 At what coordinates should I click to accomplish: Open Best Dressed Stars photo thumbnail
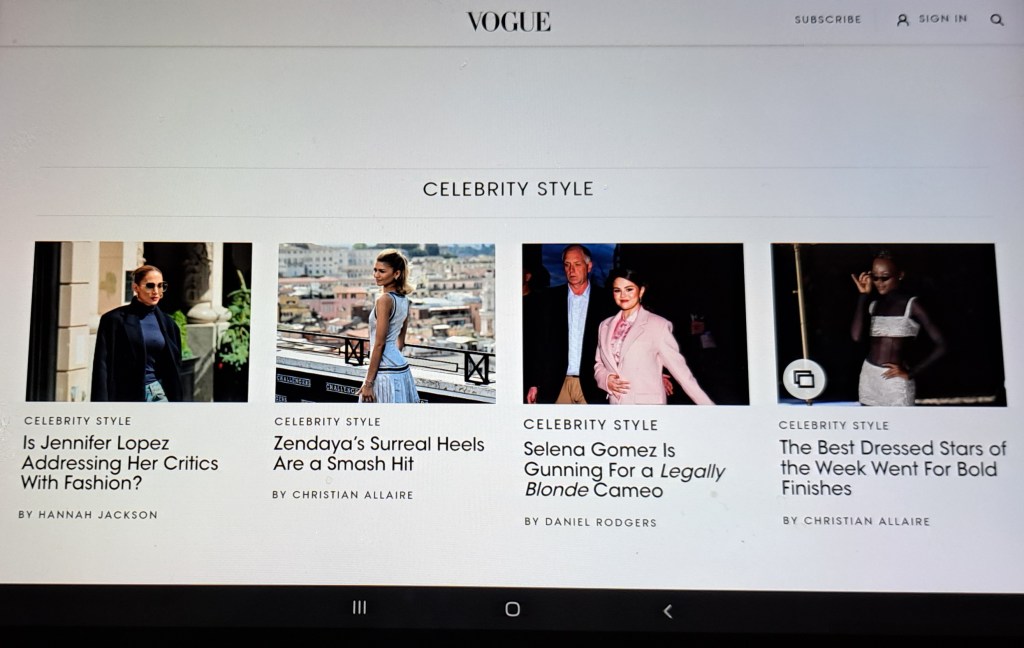(888, 325)
